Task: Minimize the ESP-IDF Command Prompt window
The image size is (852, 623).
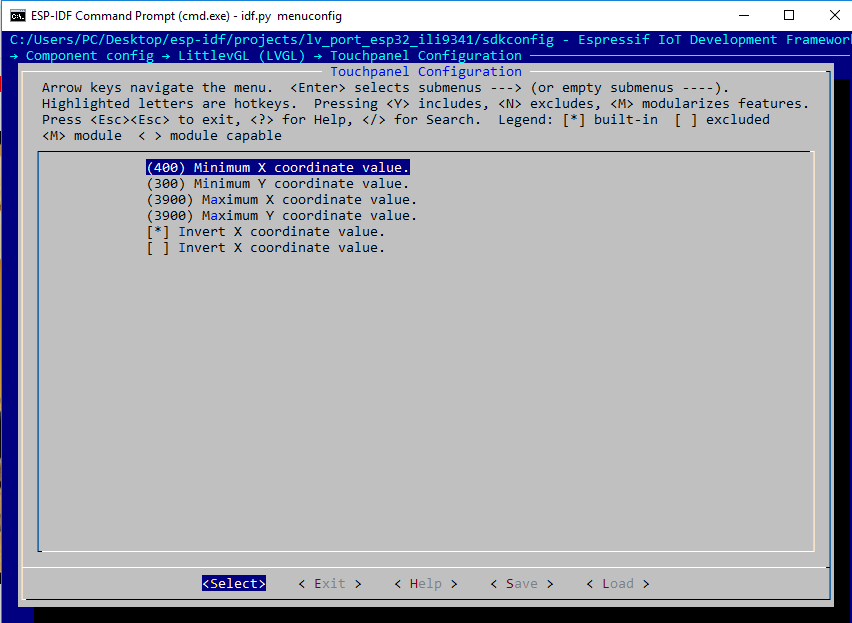Action: 743,16
